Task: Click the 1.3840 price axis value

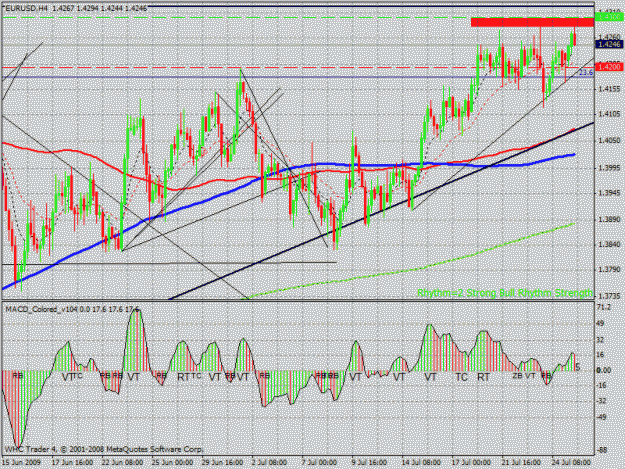Action: point(609,245)
